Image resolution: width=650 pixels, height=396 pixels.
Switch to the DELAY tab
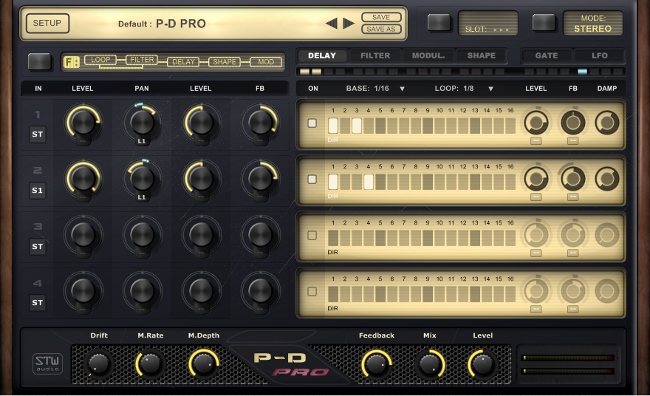click(322, 56)
